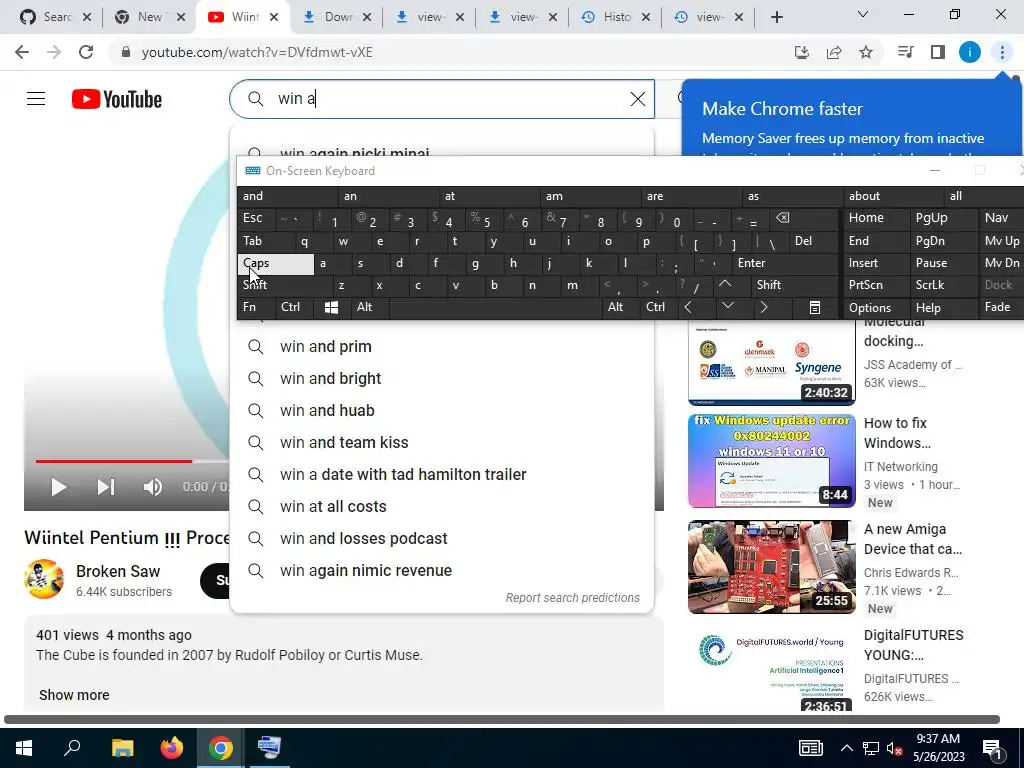Switch to the New Tab tab
This screenshot has height=768, width=1024.
click(x=149, y=17)
